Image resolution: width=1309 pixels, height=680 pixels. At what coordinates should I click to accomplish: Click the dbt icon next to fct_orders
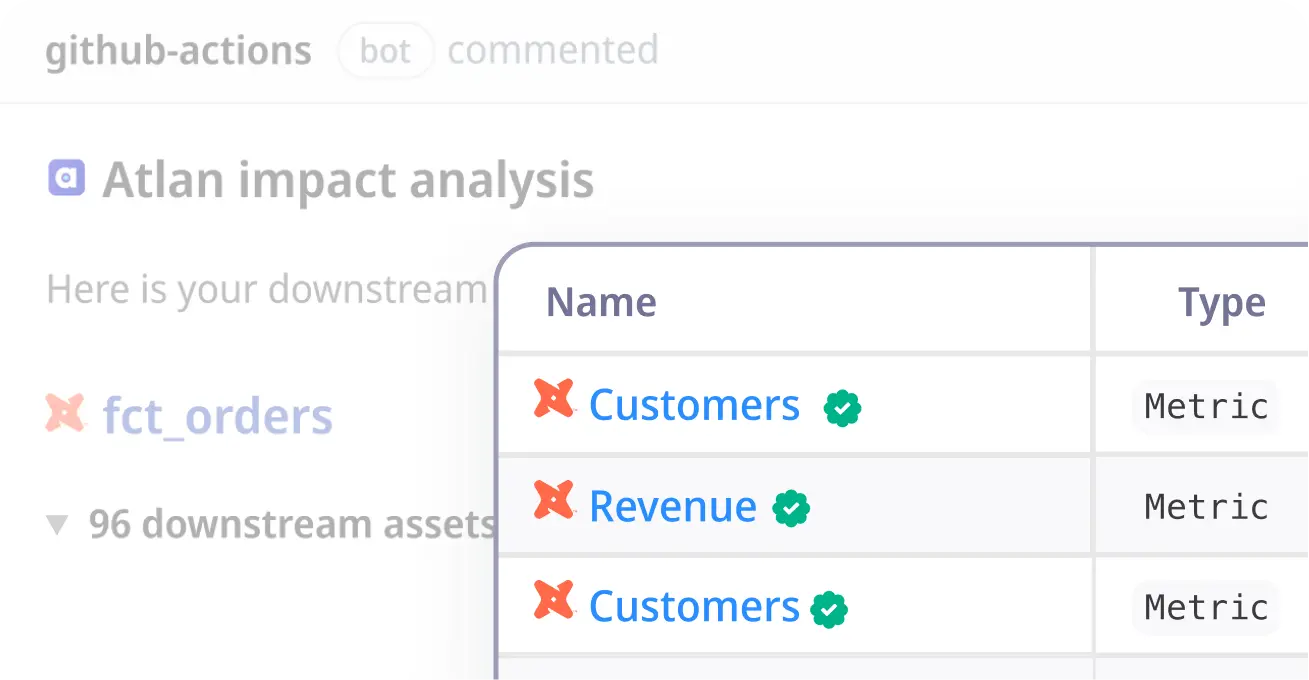click(66, 413)
